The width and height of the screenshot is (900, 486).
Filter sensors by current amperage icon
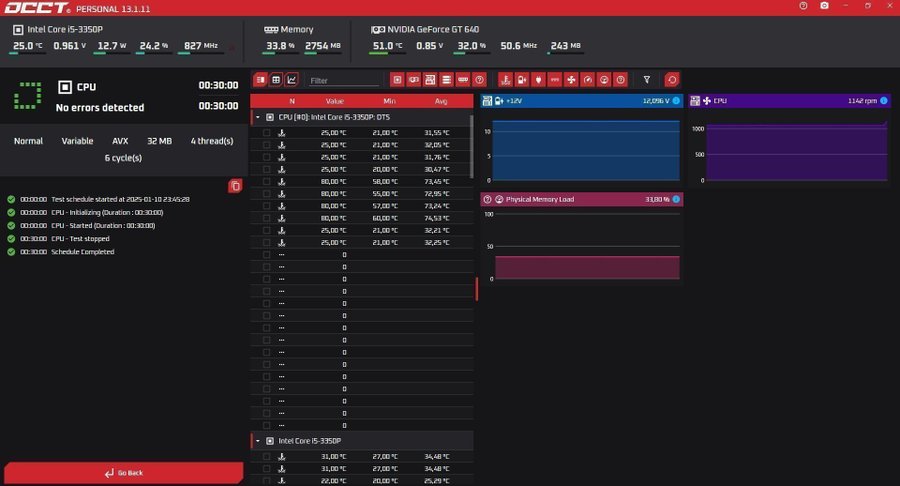point(554,80)
